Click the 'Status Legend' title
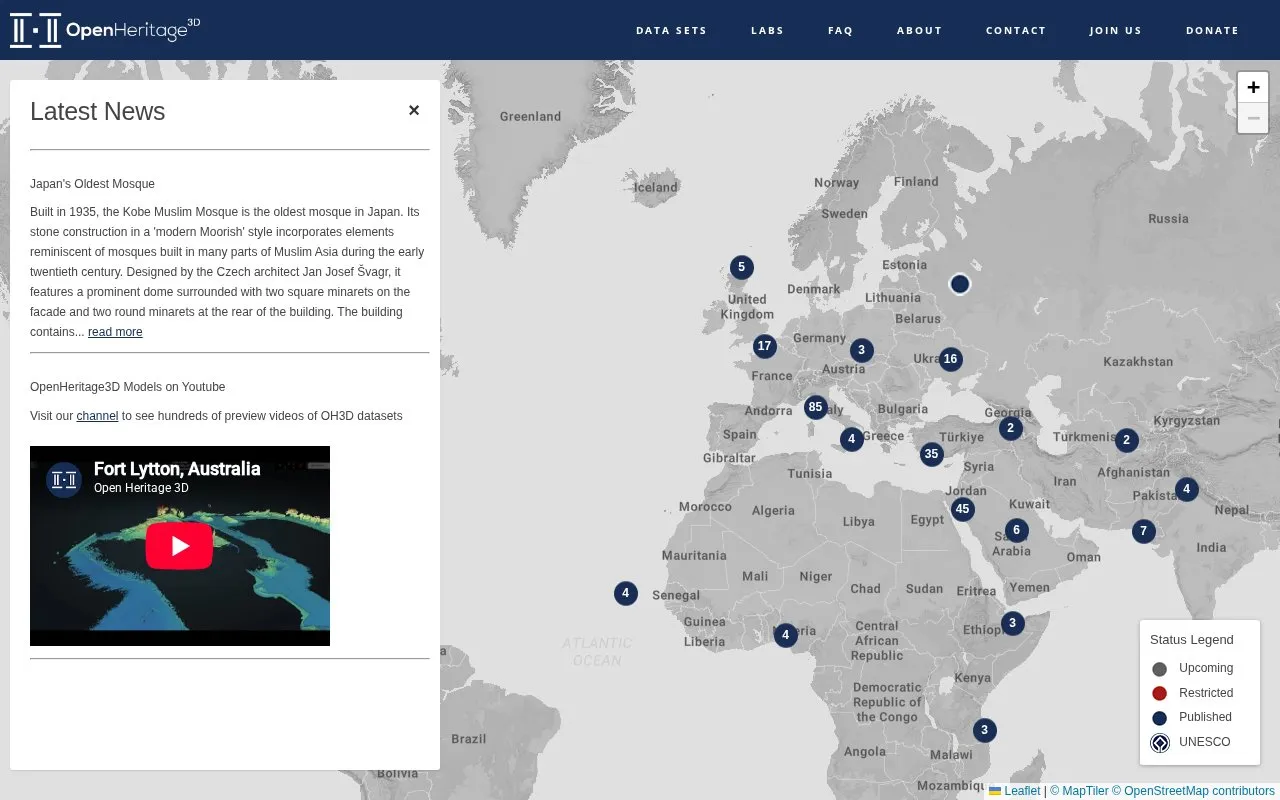Screen dimensions: 1280x800 1192,640
